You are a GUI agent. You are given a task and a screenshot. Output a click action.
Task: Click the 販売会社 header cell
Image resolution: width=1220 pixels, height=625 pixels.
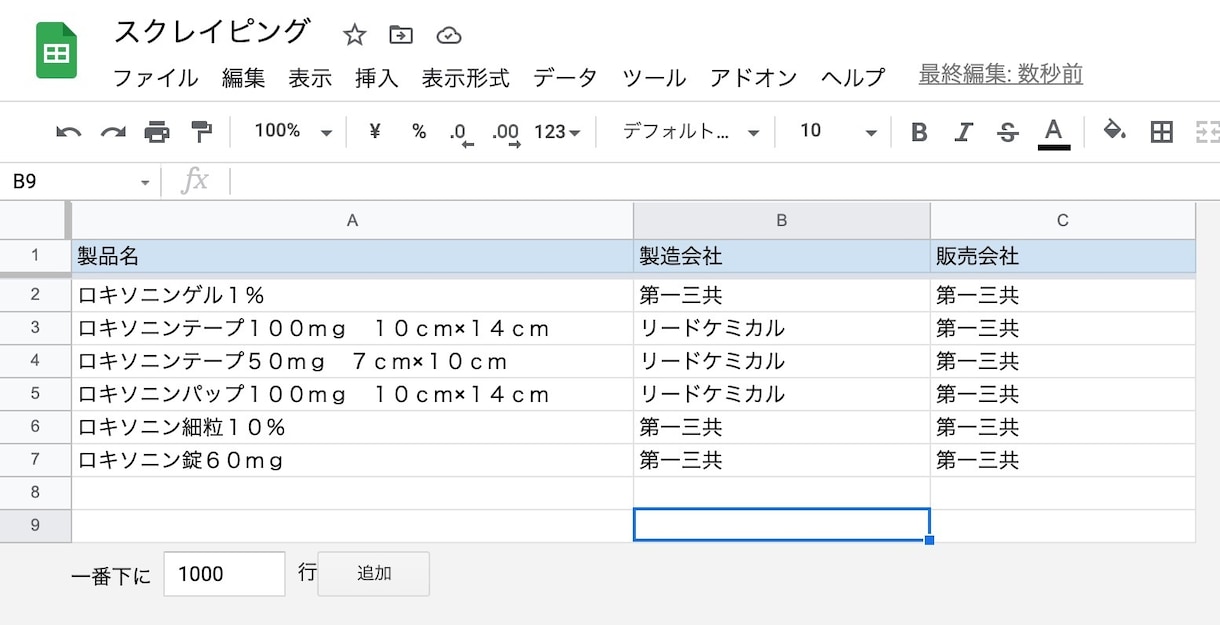1063,257
